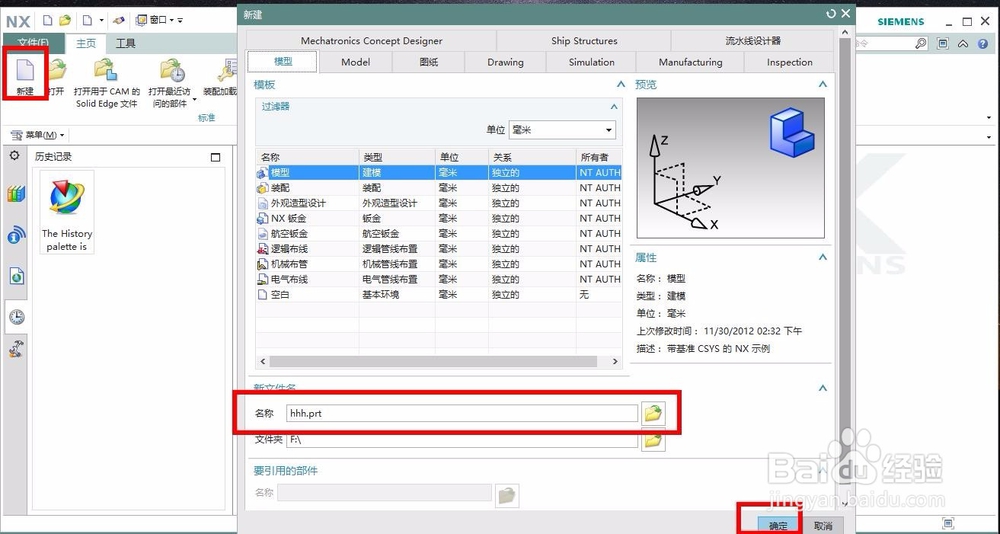Collapse the 新文件名 section

(823, 388)
